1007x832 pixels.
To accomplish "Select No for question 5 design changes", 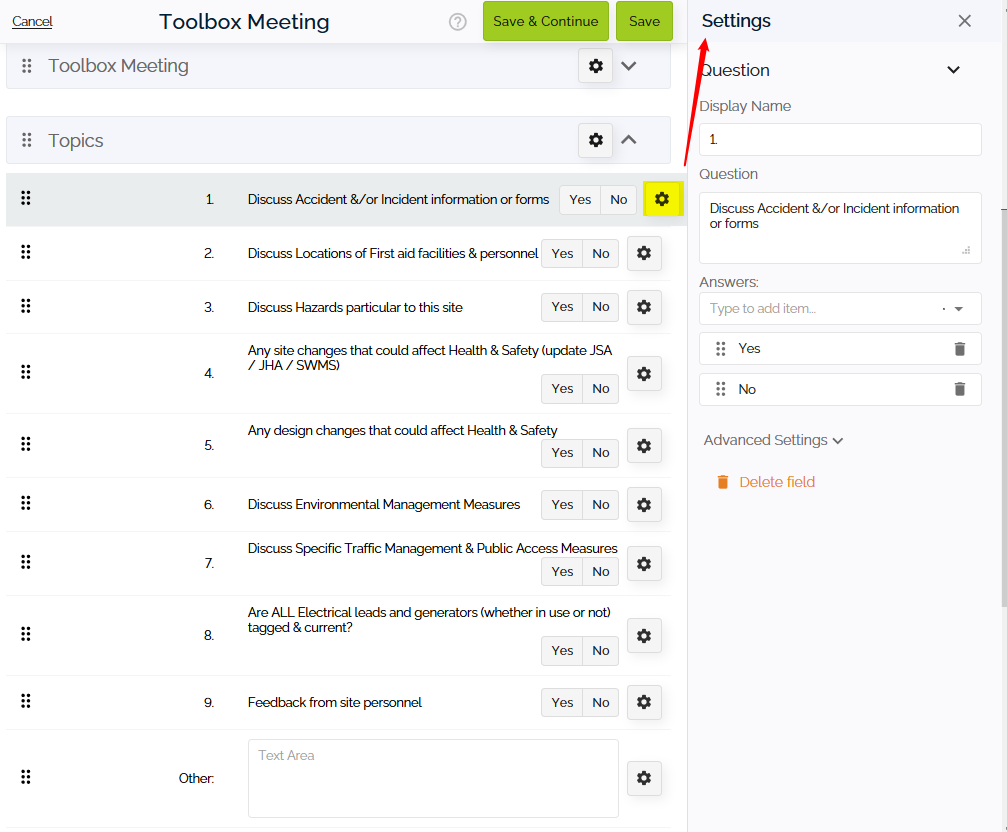I will [x=600, y=453].
